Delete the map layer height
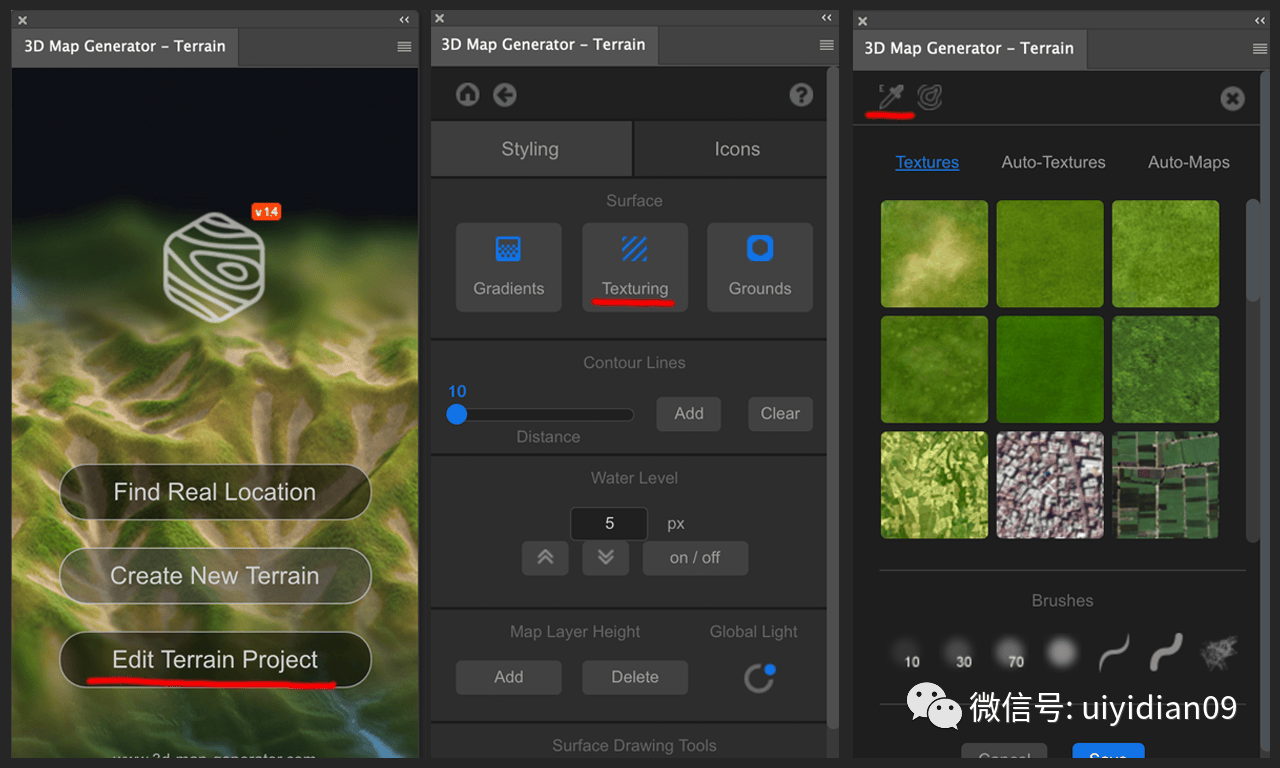 click(635, 677)
